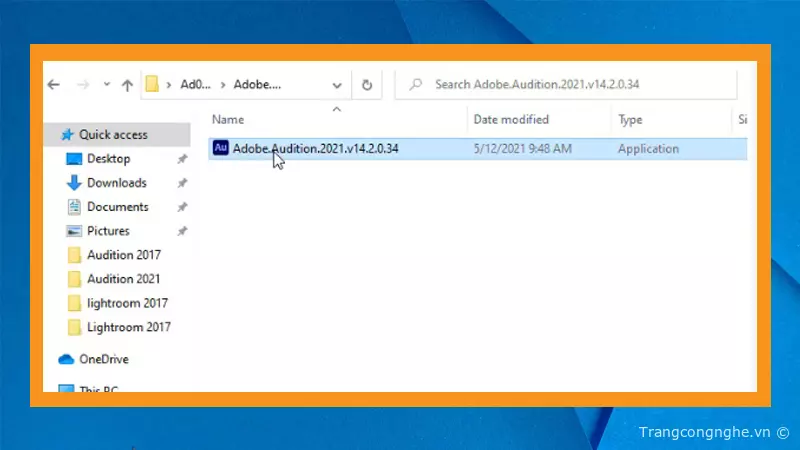
Task: Sort files by Date modified column
Action: (x=512, y=120)
